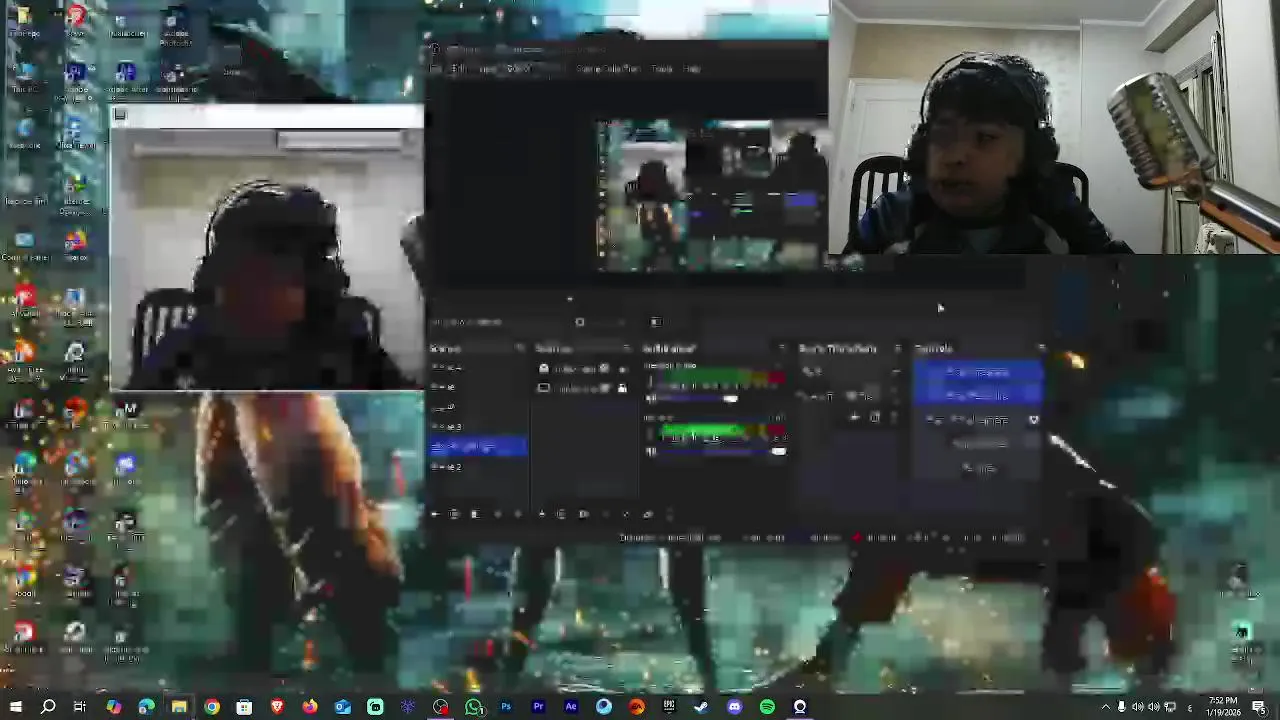1280x720 pixels.
Task: Open Microsoft Store from the taskbar
Action: pos(244,707)
